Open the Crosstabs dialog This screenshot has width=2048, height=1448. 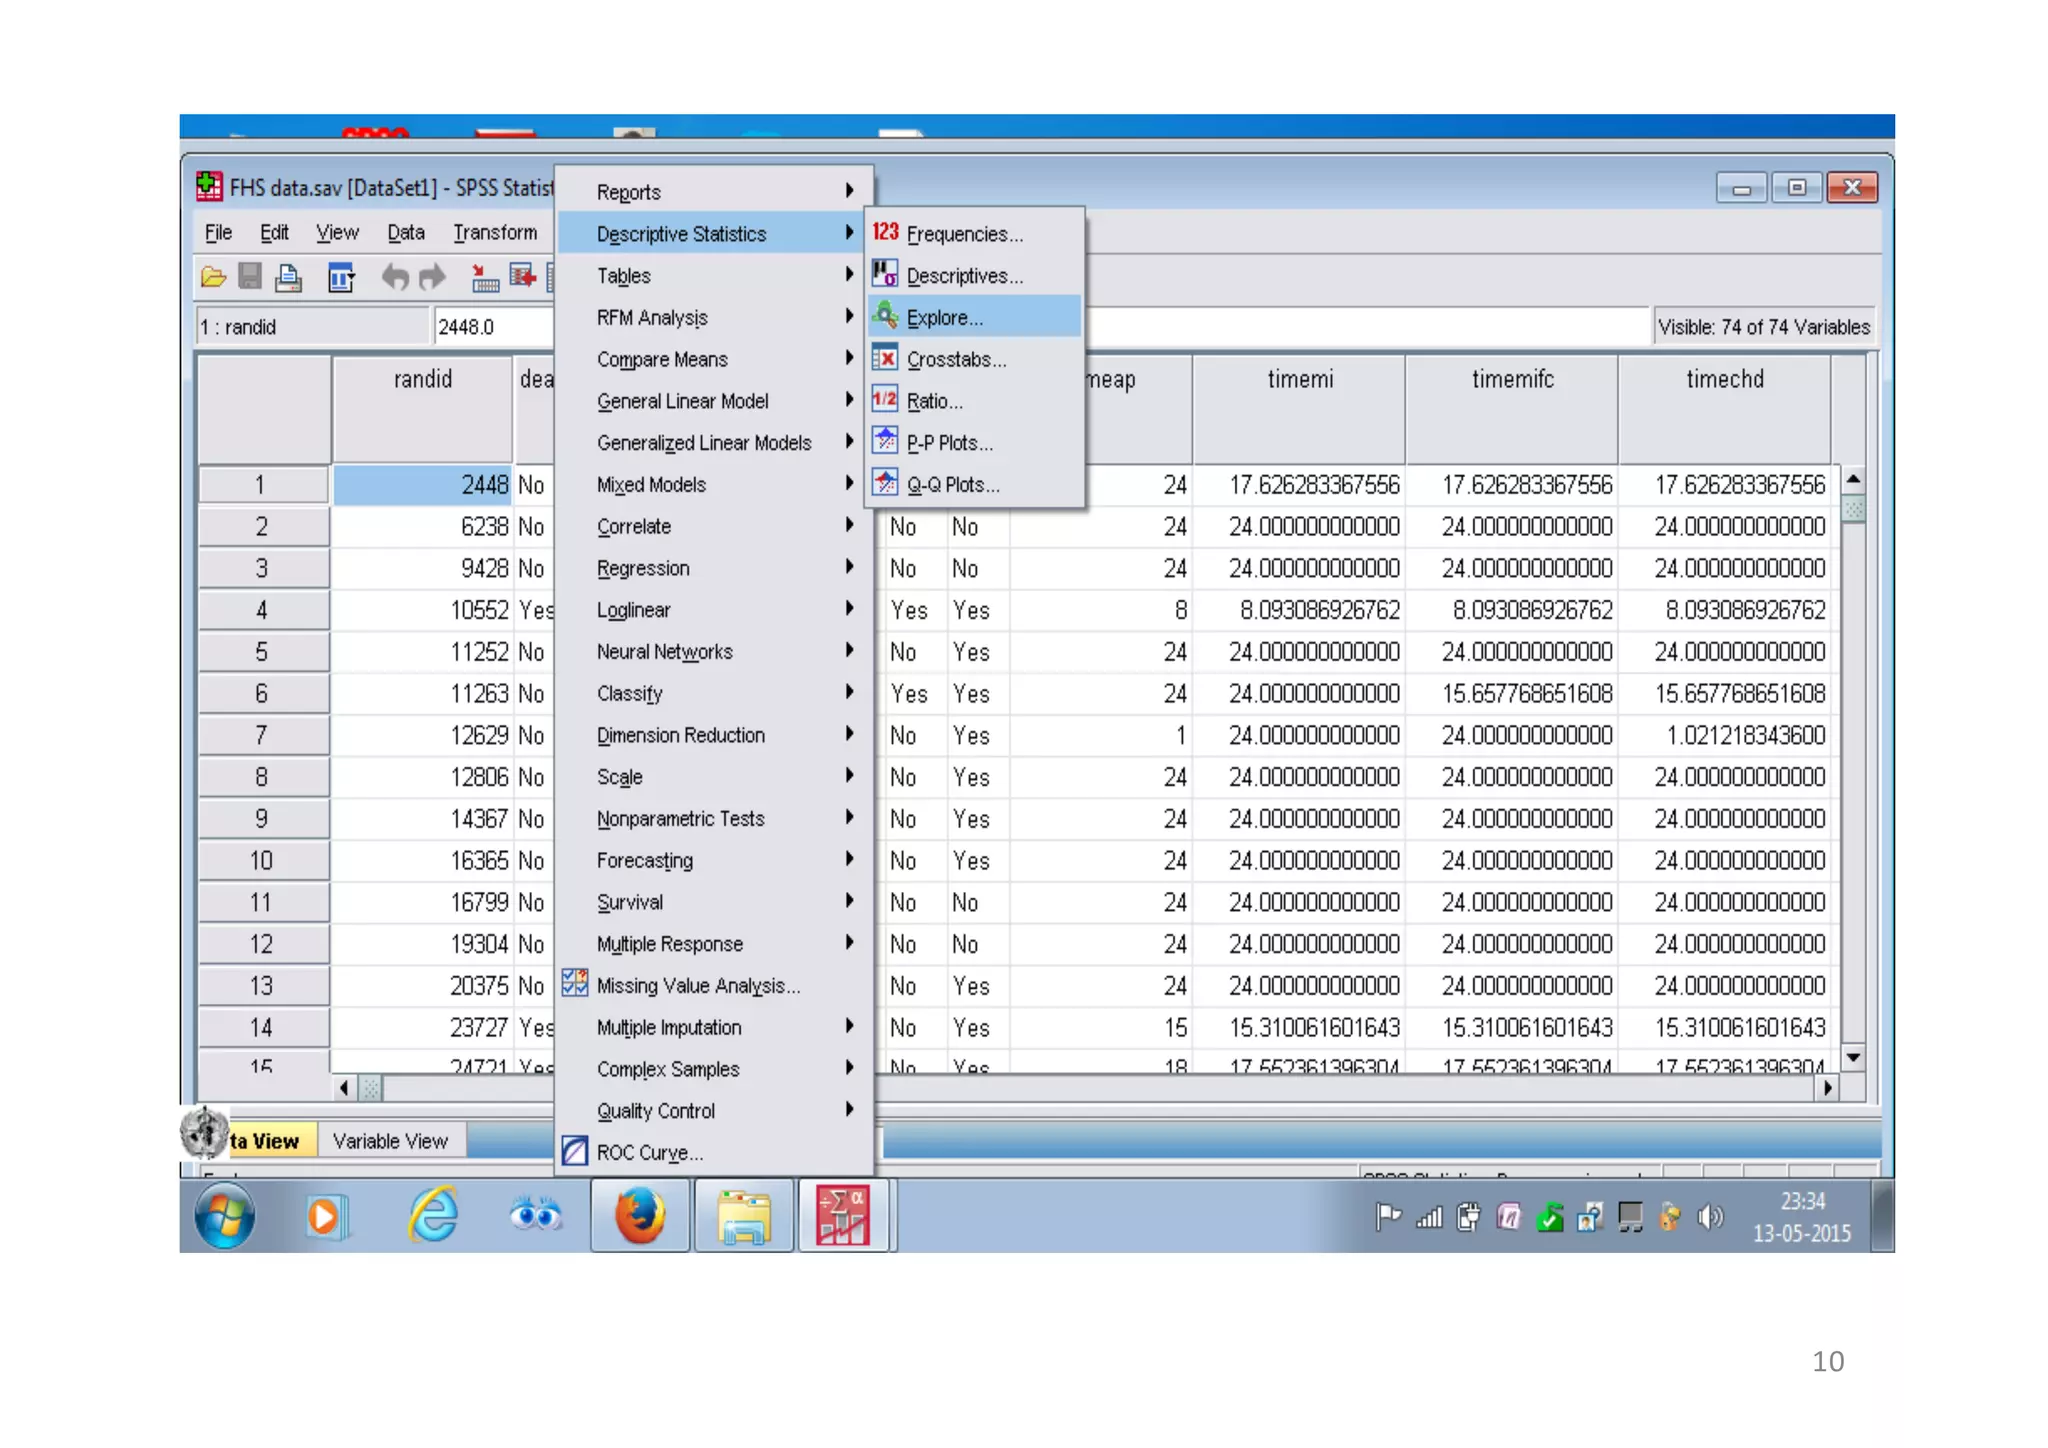(x=956, y=359)
